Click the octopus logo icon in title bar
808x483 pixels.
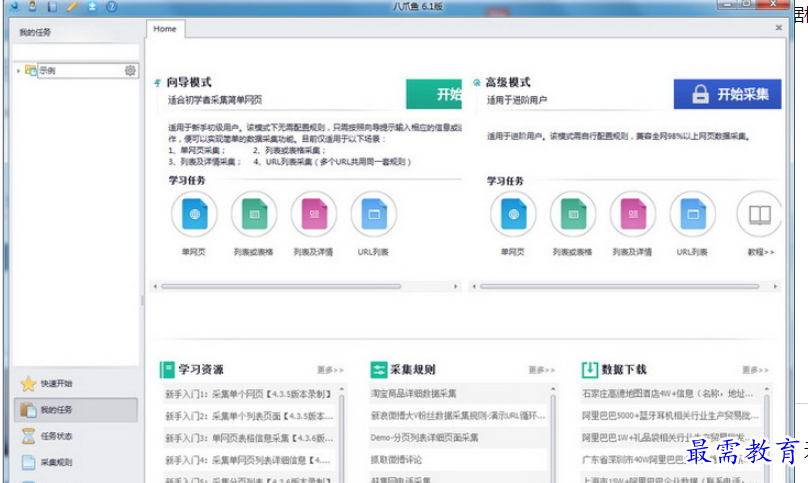tap(13, 6)
